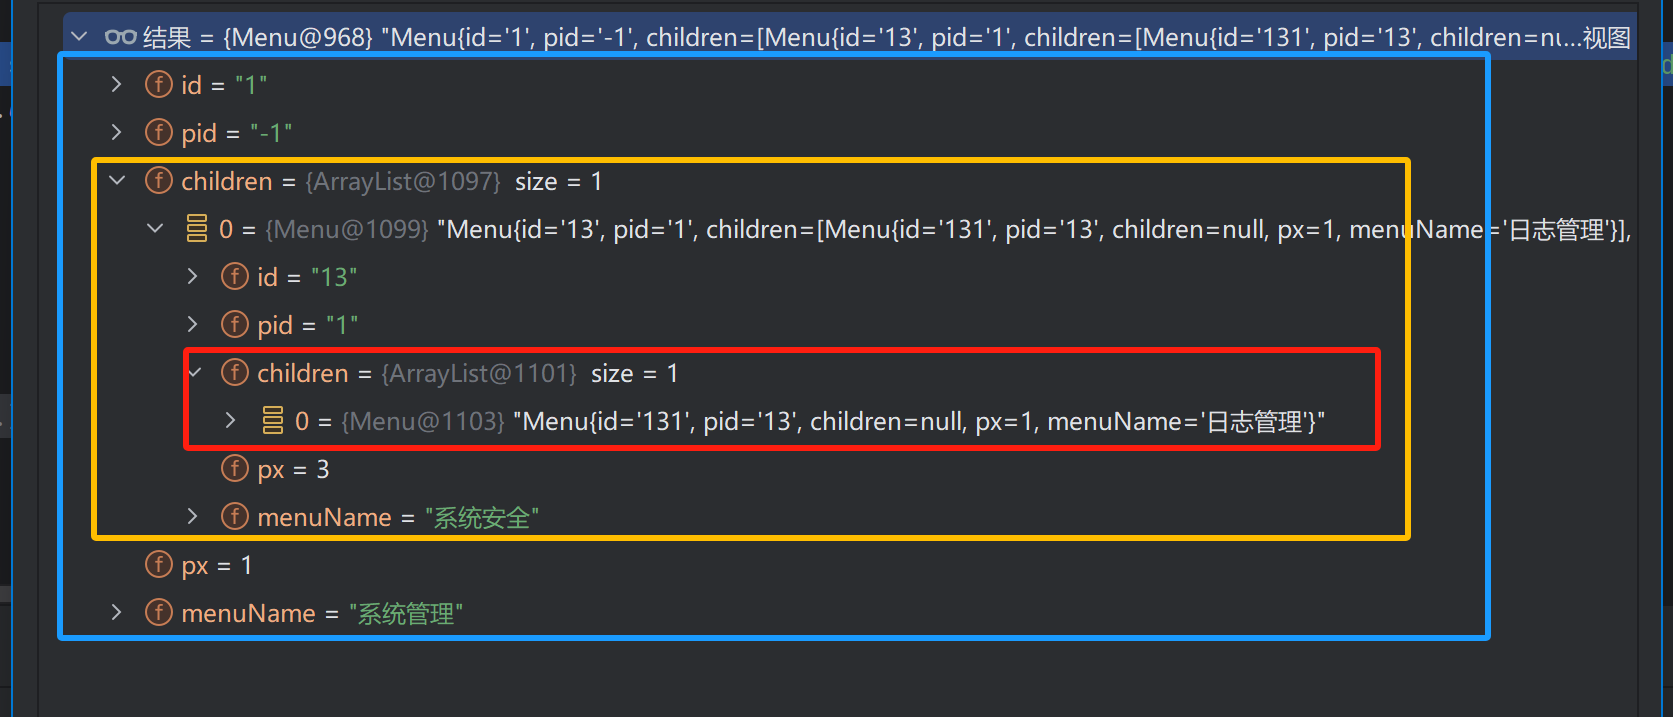Click the field icon for menuName "系统管理"
Image resolution: width=1673 pixels, height=717 pixels.
[x=158, y=613]
